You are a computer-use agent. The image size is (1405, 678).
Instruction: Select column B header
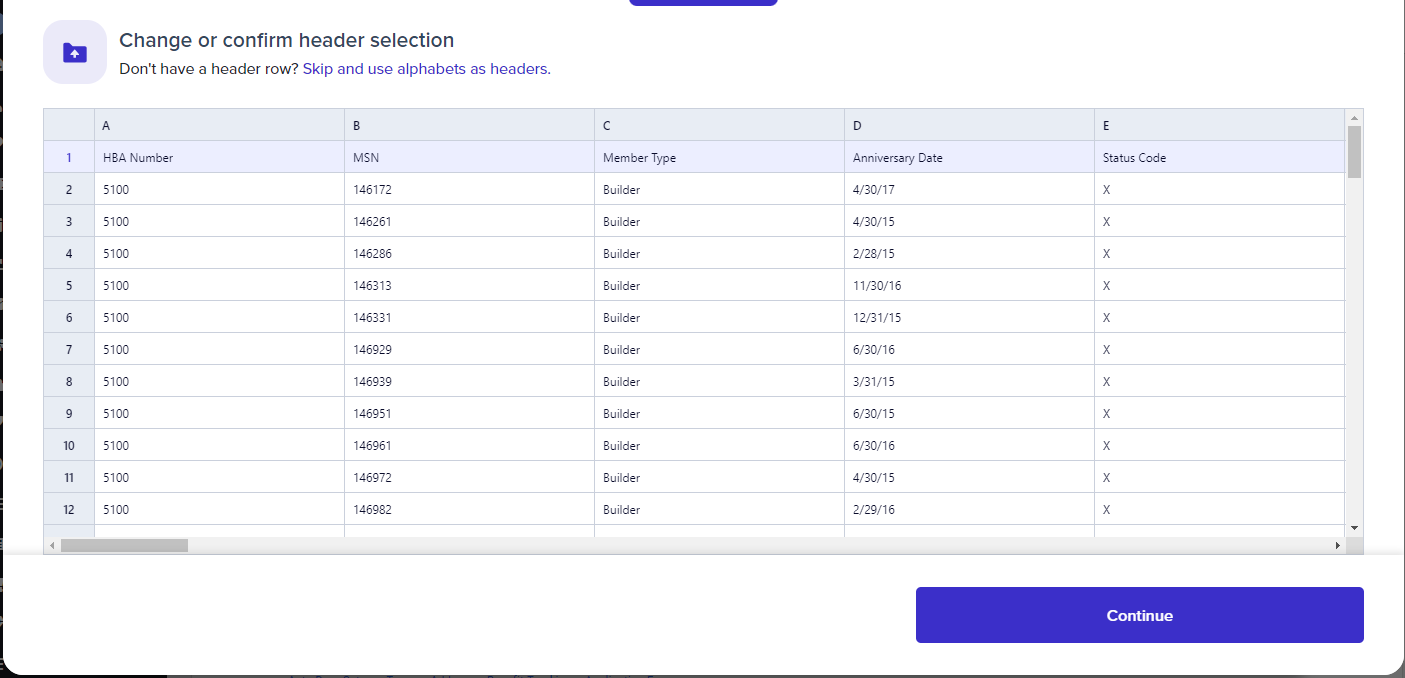[x=469, y=125]
